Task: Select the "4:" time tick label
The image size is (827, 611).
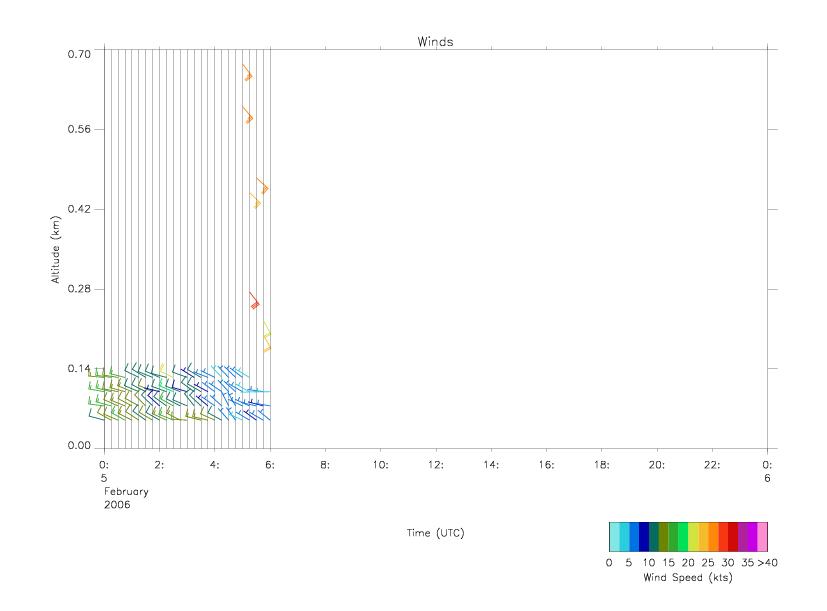Action: [215, 465]
